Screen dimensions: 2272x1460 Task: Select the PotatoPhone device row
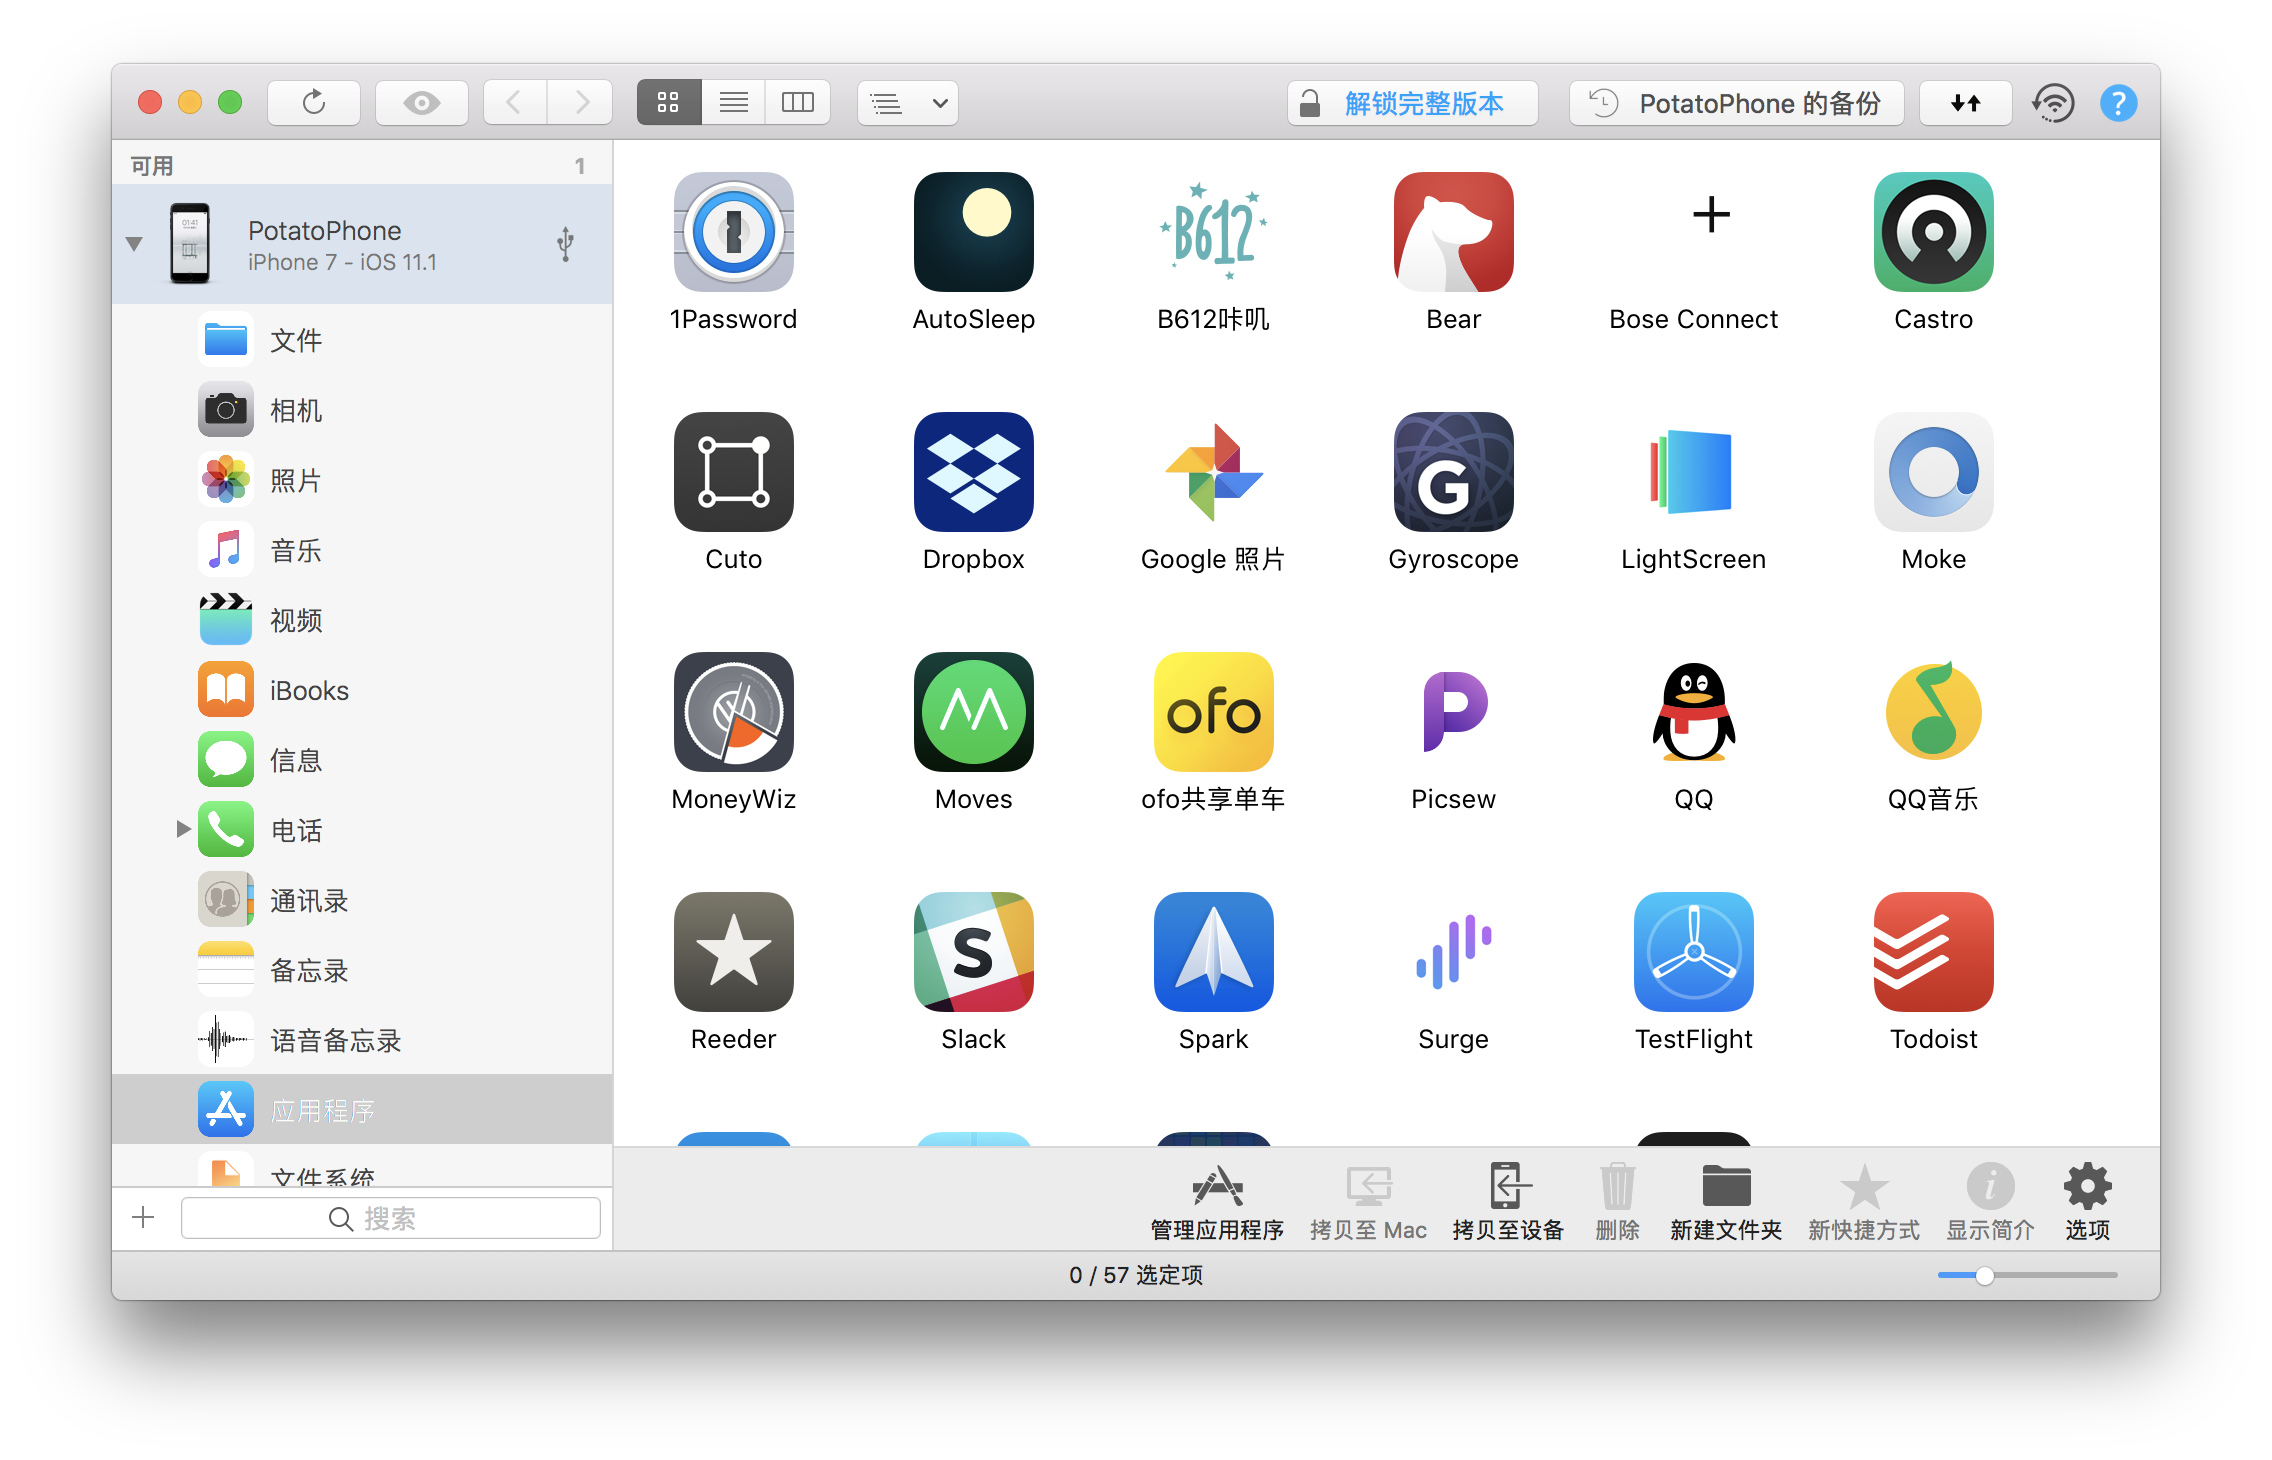point(362,244)
